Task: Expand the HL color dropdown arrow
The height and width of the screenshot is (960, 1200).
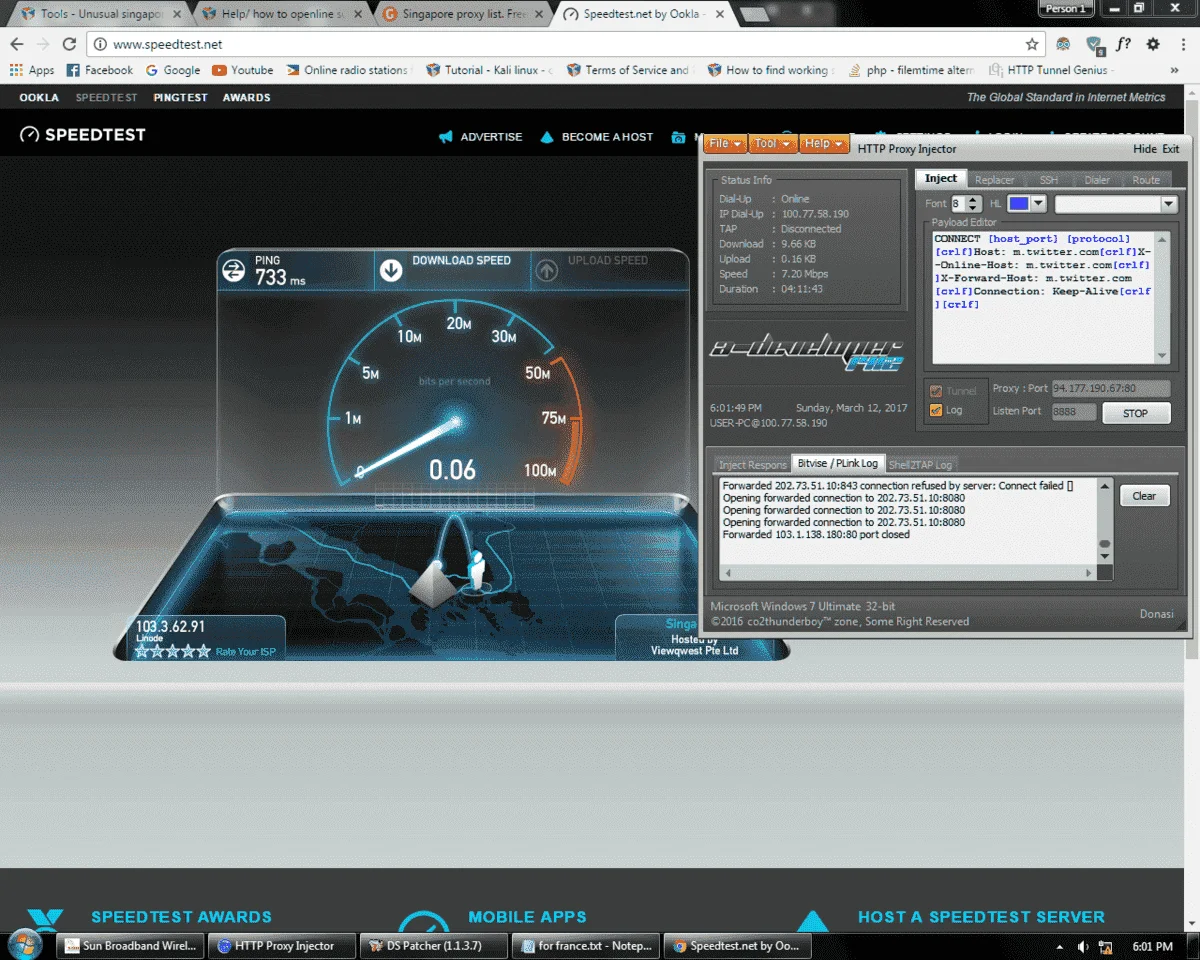Action: (1038, 203)
